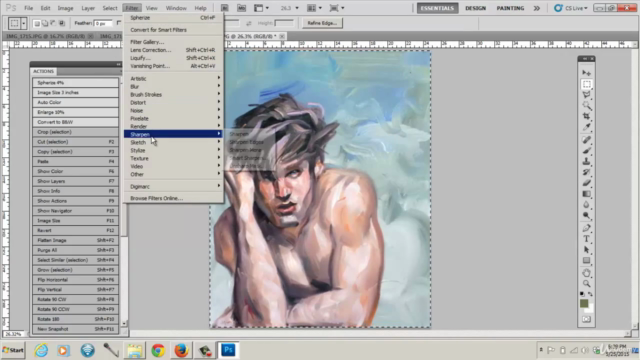Image resolution: width=640 pixels, height=360 pixels.
Task: Select the Healing Brush tool
Action: click(587, 140)
